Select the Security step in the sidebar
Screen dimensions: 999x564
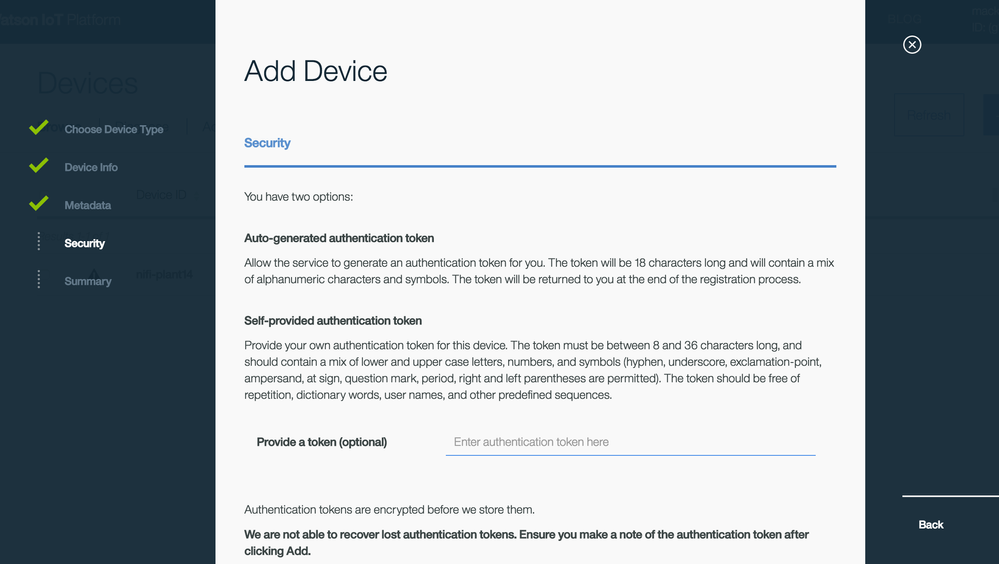[85, 243]
